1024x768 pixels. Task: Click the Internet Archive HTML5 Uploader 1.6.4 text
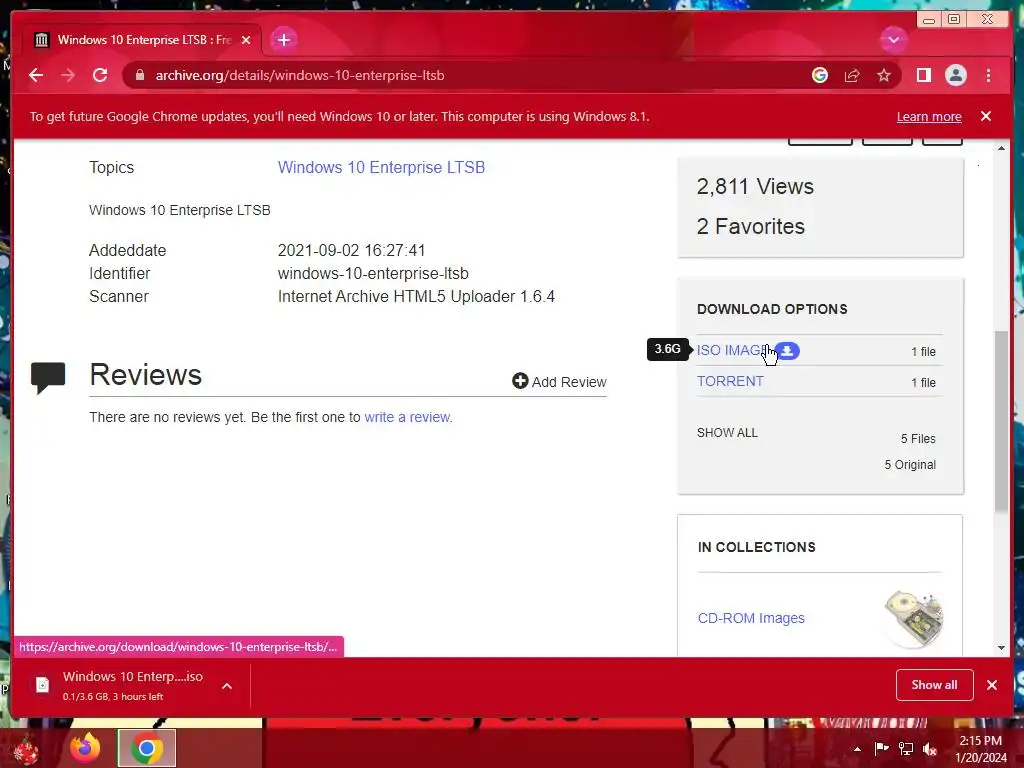[416, 296]
